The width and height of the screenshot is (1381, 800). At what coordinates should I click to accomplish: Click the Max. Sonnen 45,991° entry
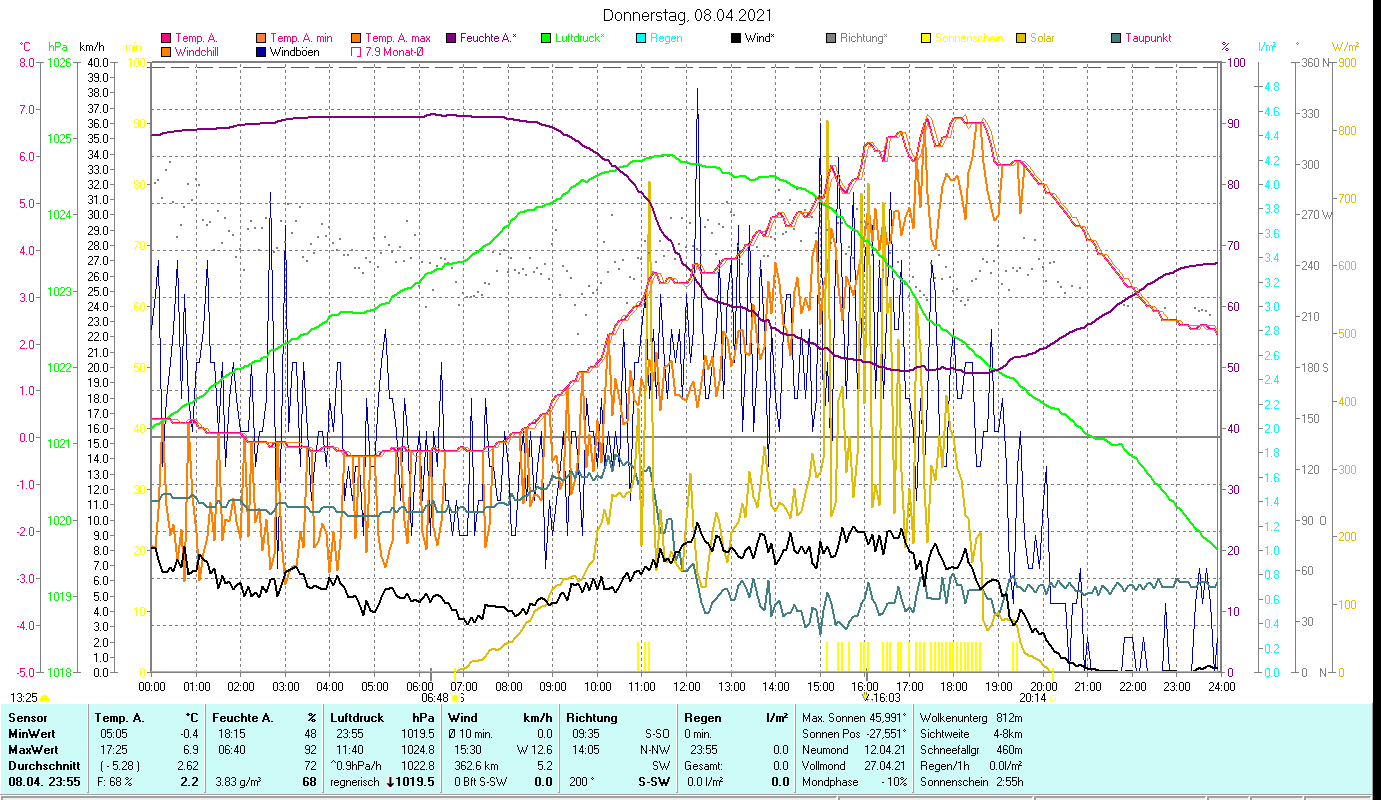854,718
